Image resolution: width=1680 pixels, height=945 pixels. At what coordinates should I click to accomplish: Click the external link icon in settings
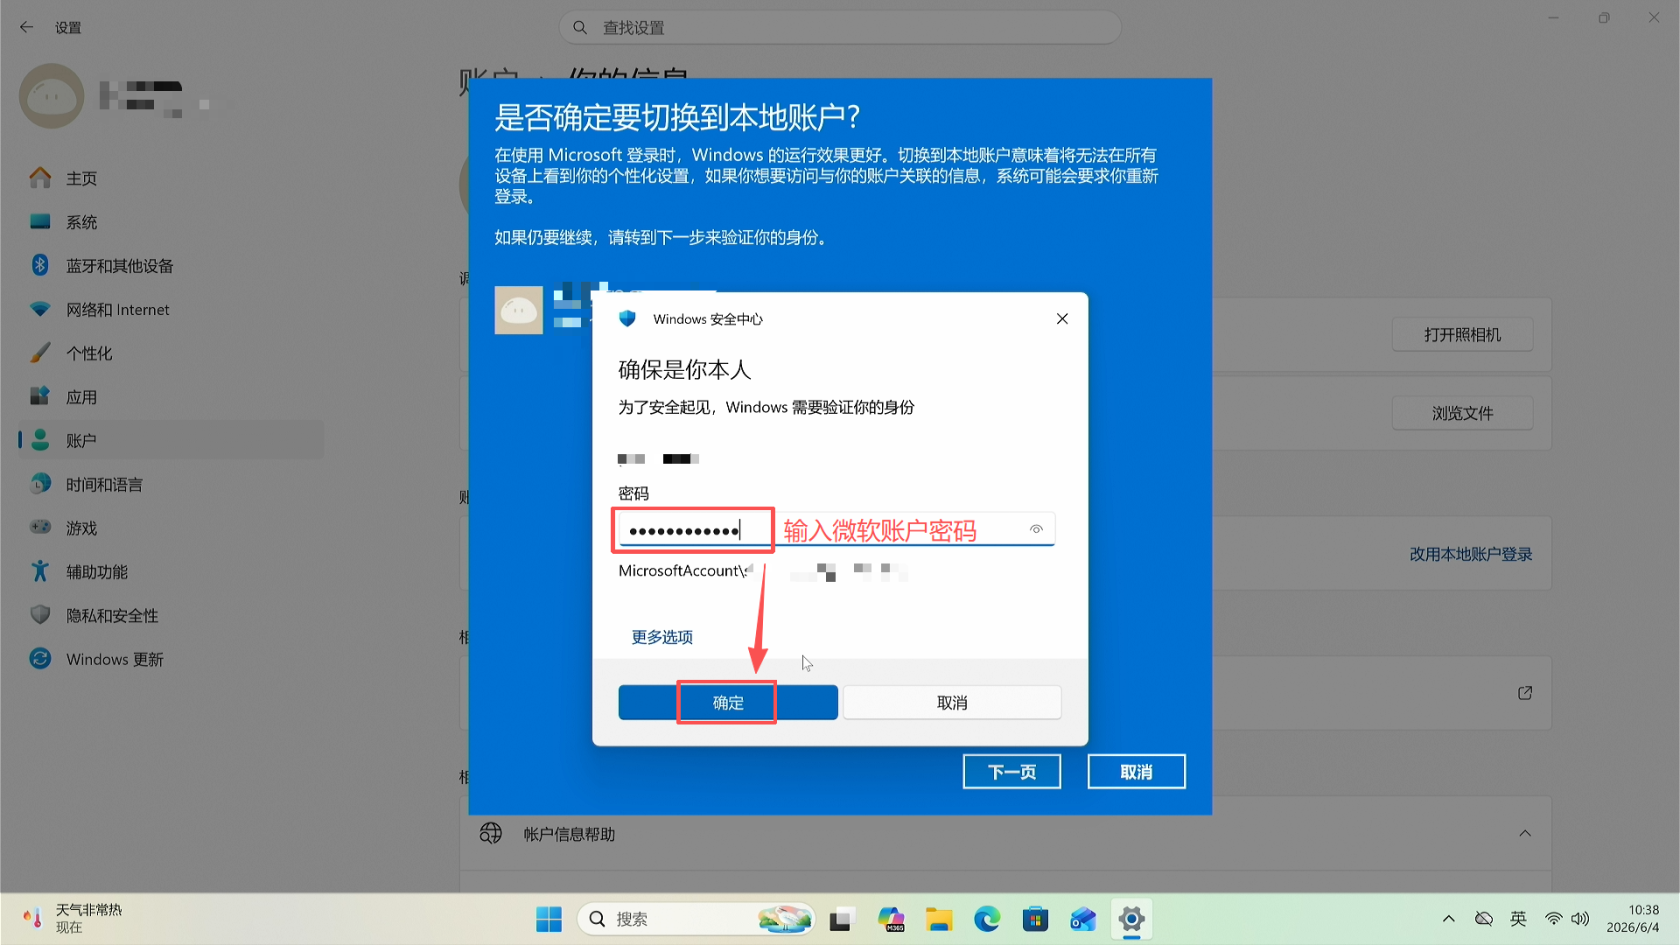click(1525, 693)
